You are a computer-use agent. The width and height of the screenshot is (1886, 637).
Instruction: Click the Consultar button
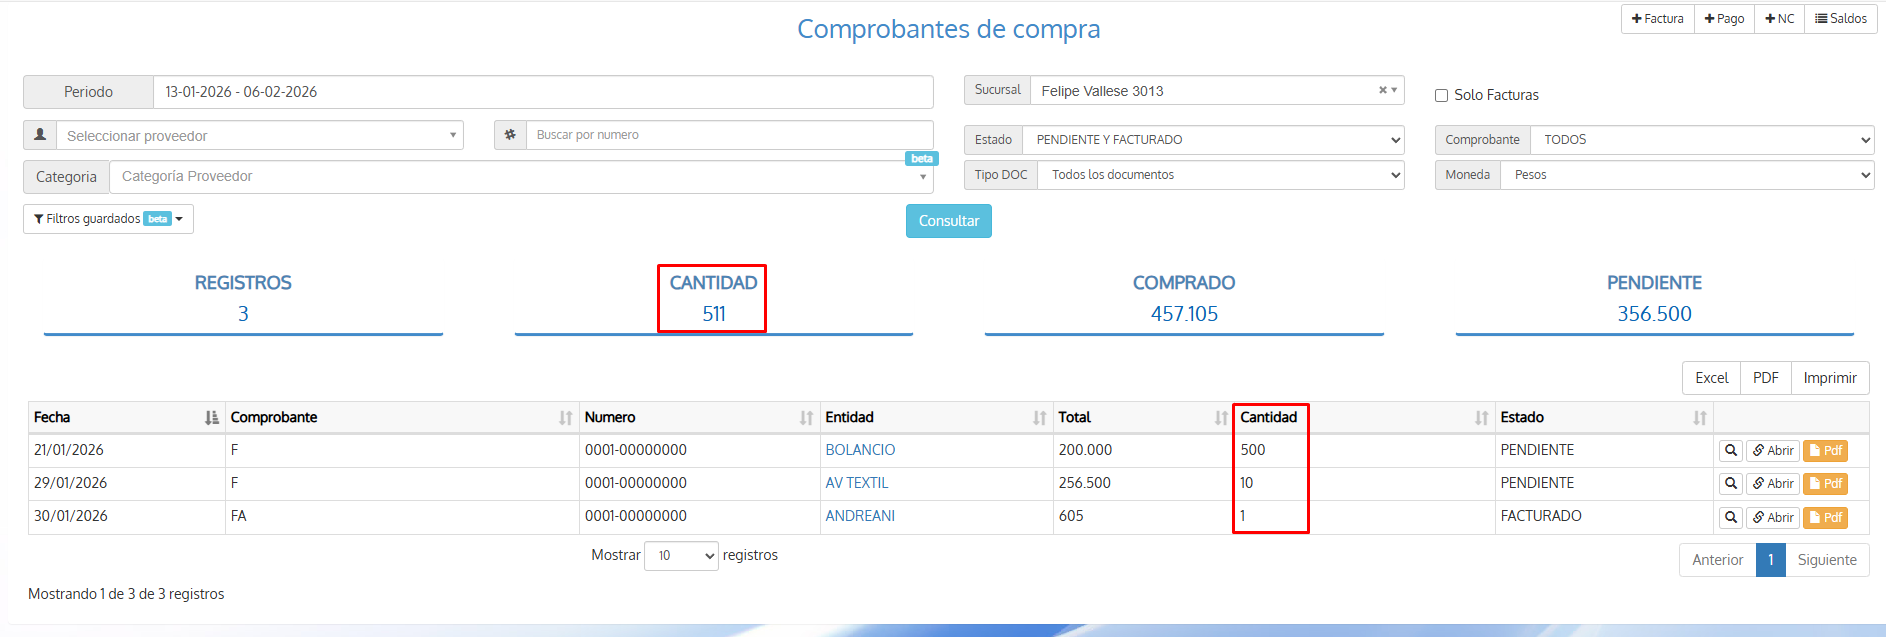(x=949, y=221)
